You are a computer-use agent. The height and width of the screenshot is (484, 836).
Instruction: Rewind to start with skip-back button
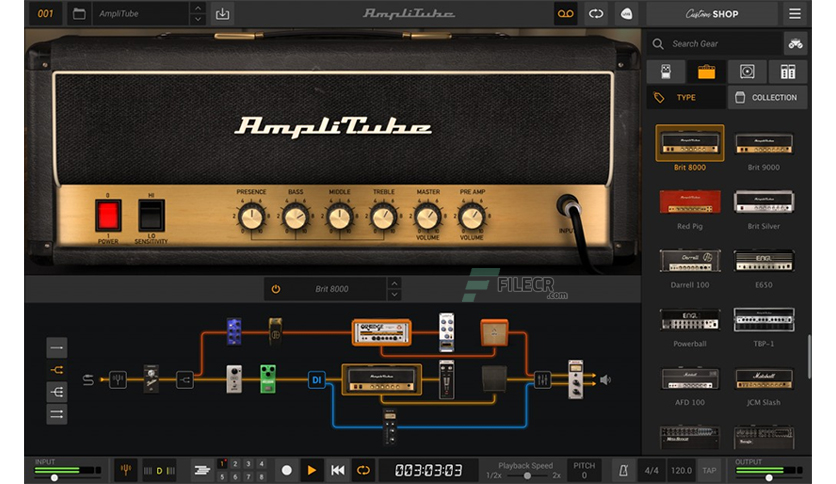pyautogui.click(x=337, y=470)
